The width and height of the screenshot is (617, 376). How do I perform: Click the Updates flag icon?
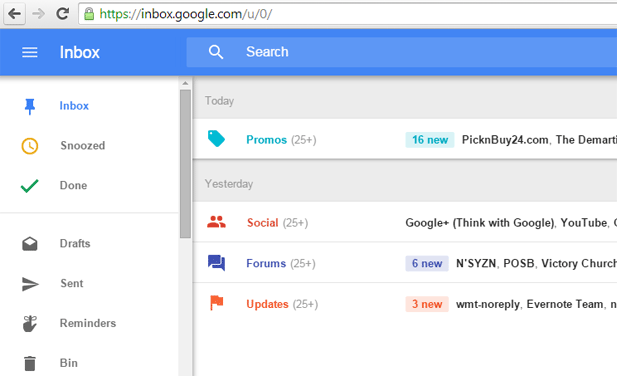point(216,303)
